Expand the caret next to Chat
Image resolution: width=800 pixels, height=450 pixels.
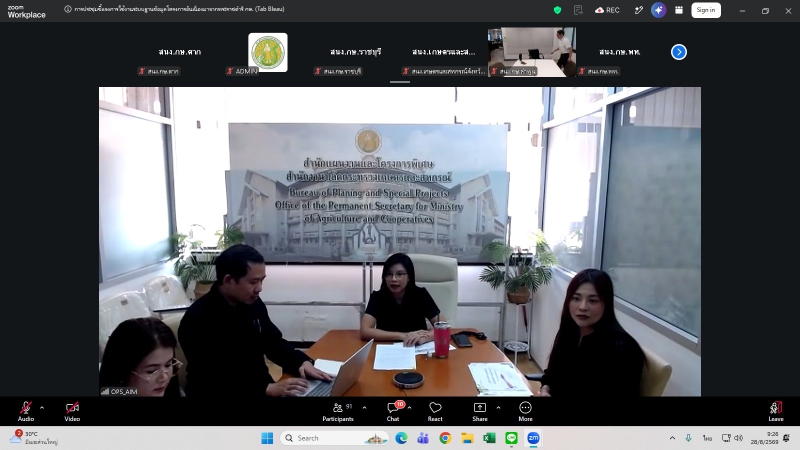tap(410, 408)
